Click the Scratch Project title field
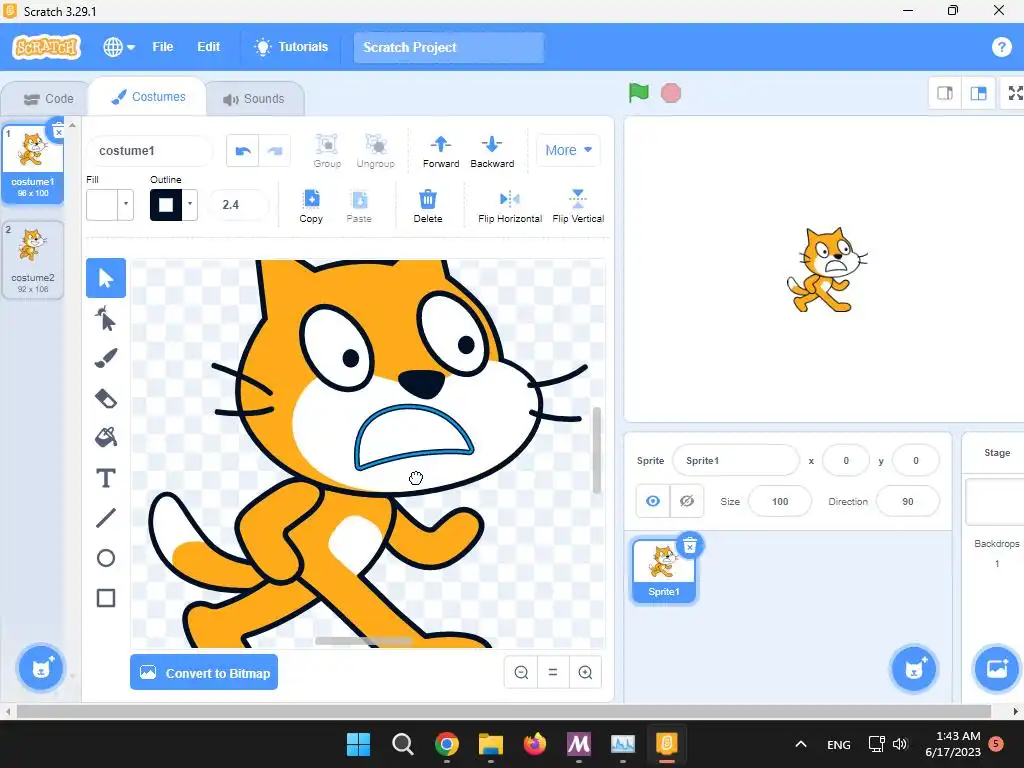Image resolution: width=1024 pixels, height=768 pixels. point(449,48)
